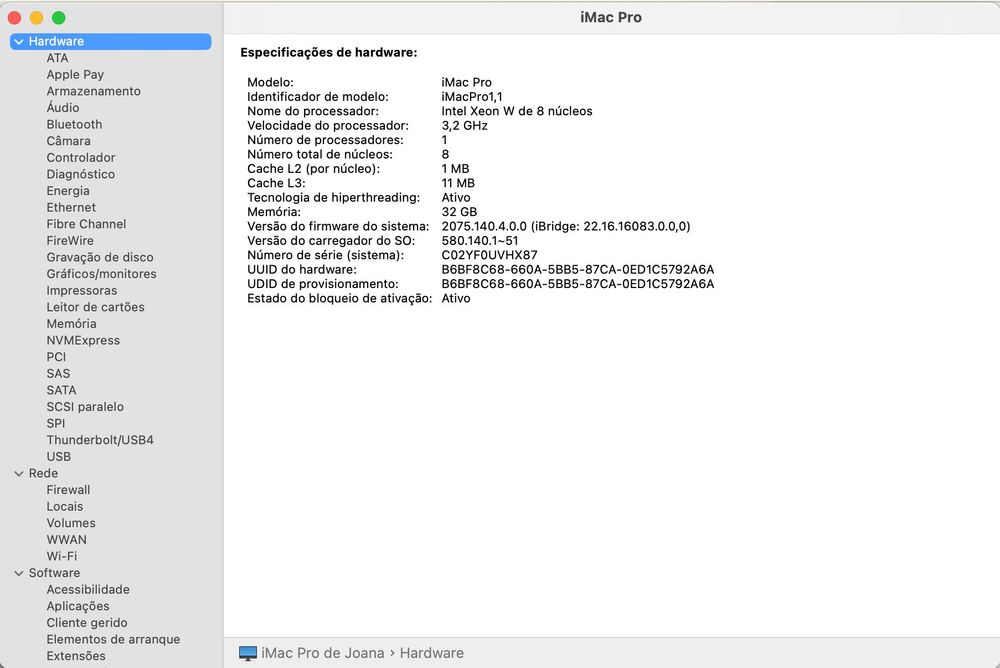The image size is (1000, 668).
Task: Open Gráficos/monitores in the sidebar
Action: click(x=101, y=274)
